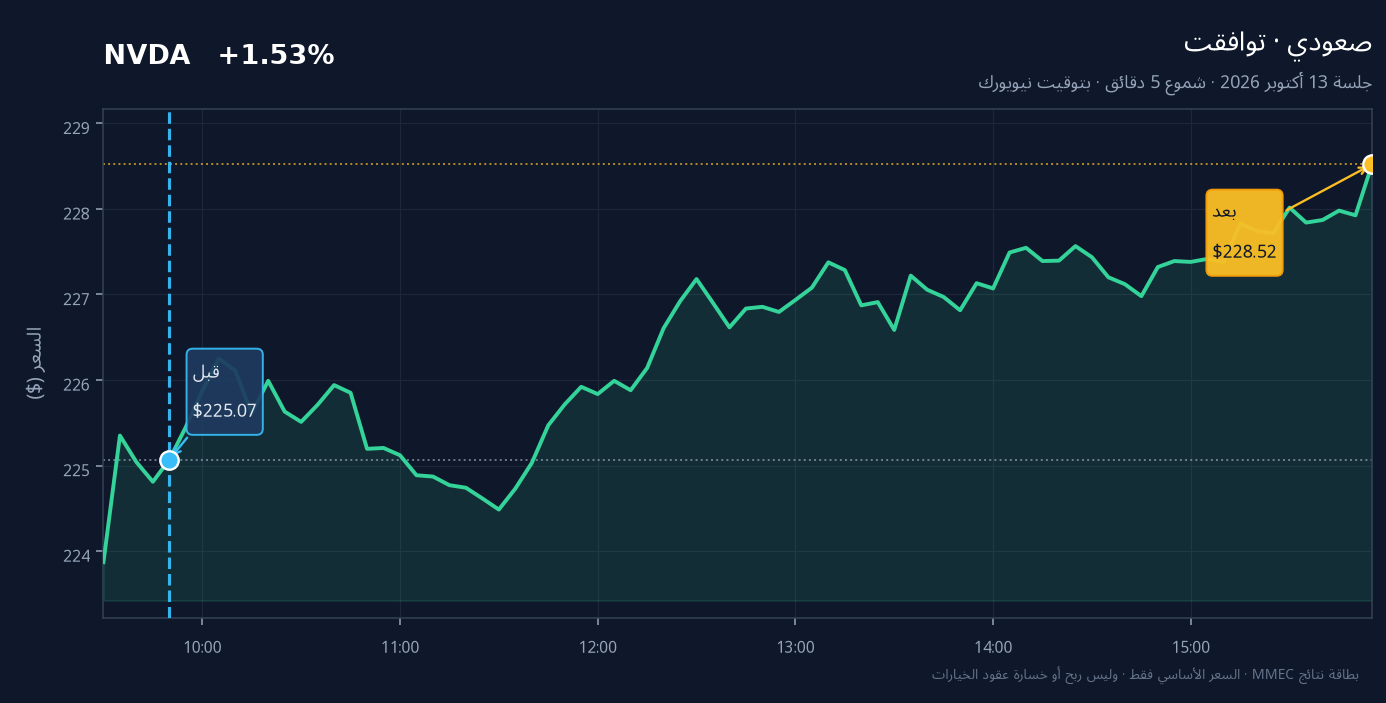Viewport: 1386px width, 703px height.
Task: Click the 224 price axis label
Action: coord(77,555)
